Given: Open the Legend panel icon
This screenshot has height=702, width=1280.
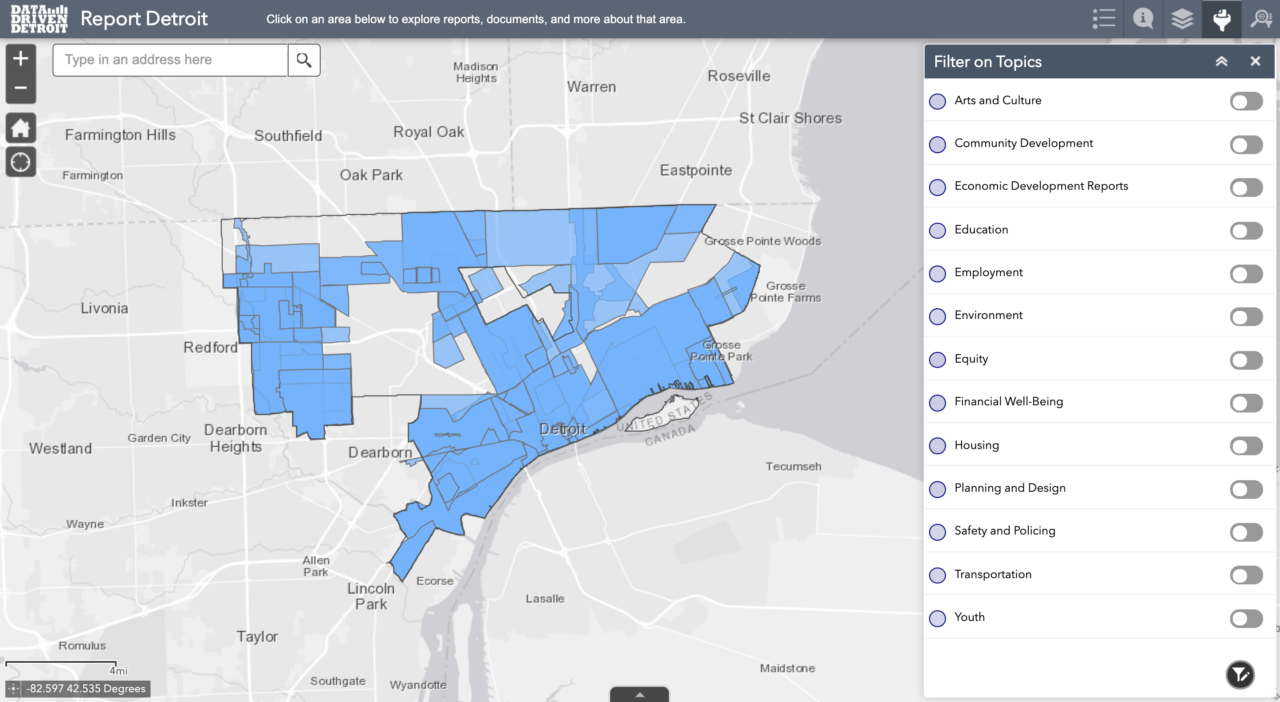Looking at the screenshot, I should coord(1103,18).
